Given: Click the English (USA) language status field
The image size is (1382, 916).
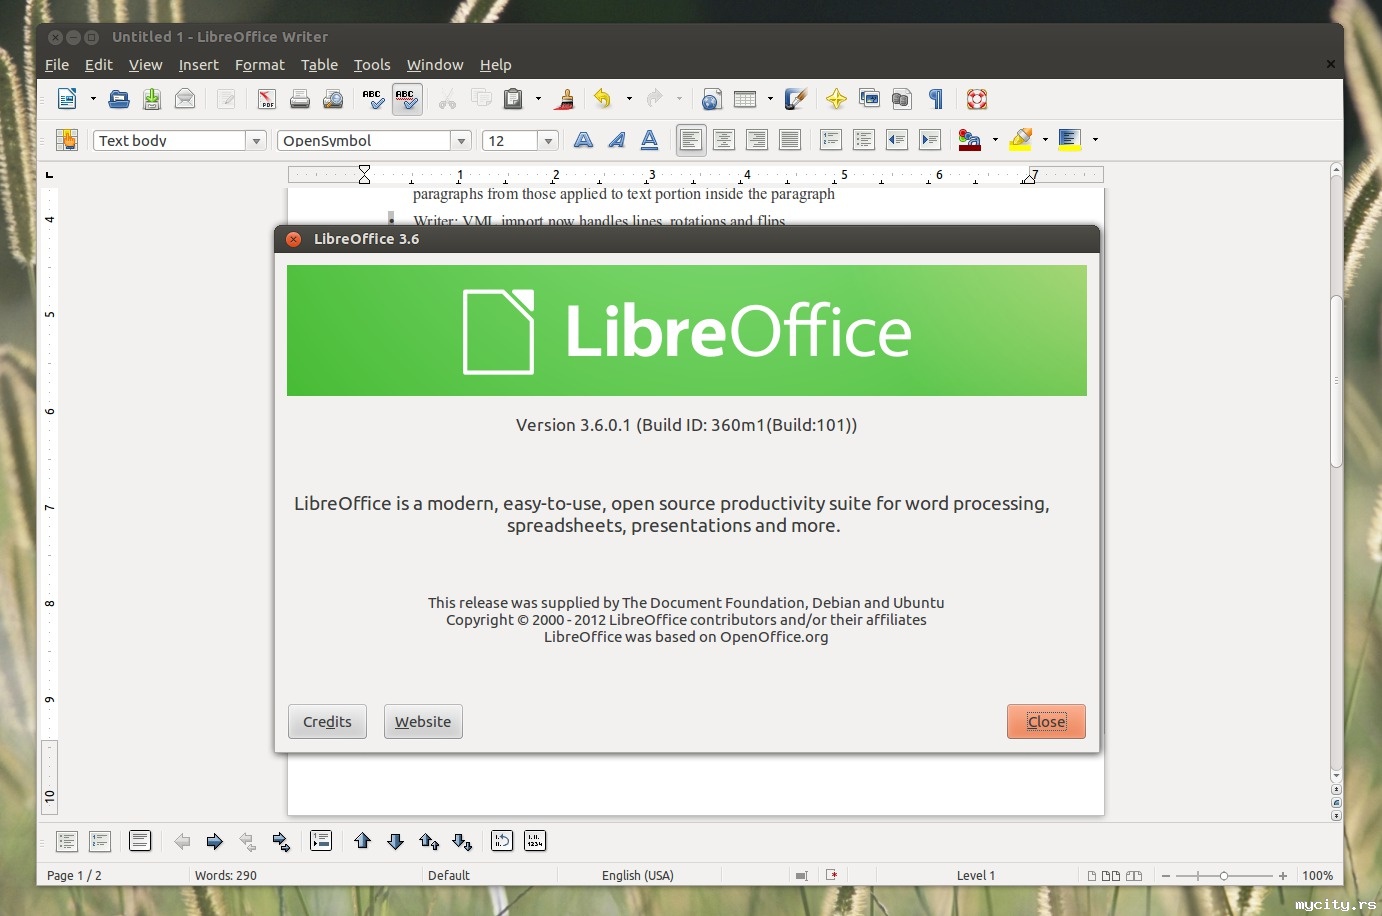Looking at the screenshot, I should pyautogui.click(x=638, y=876).
